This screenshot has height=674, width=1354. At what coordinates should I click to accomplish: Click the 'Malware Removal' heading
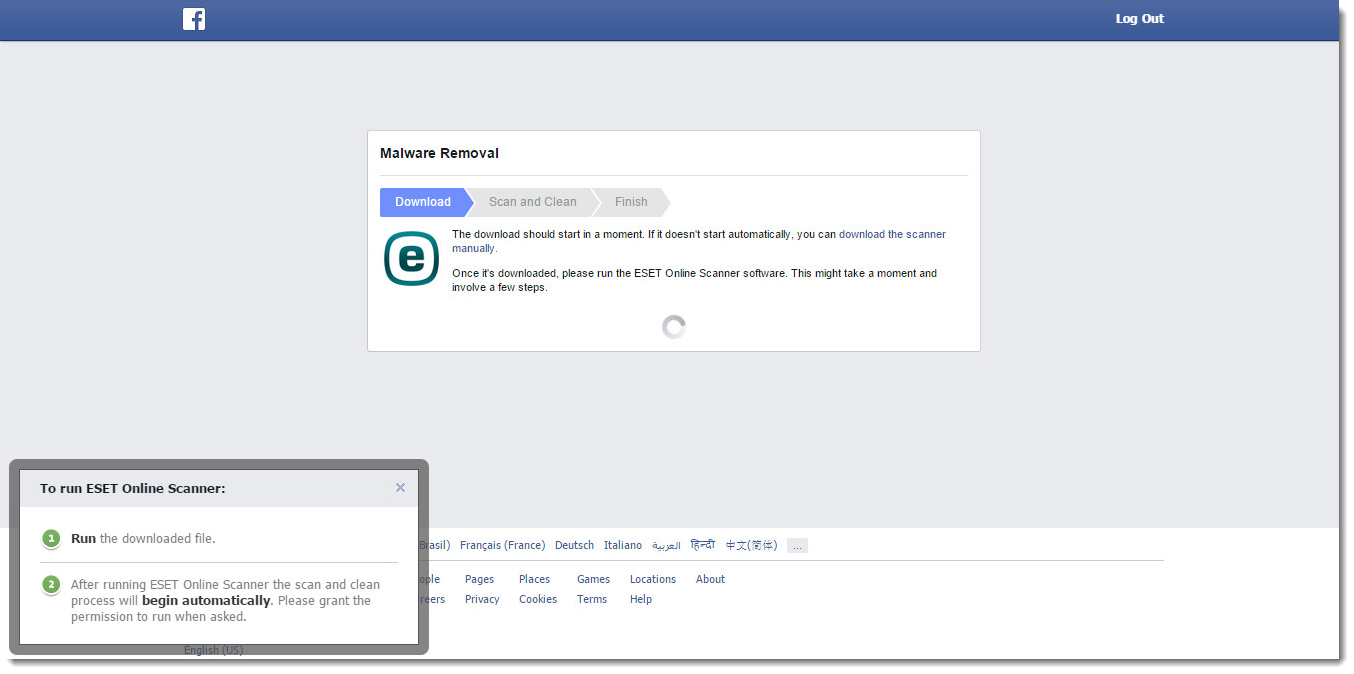coord(439,154)
